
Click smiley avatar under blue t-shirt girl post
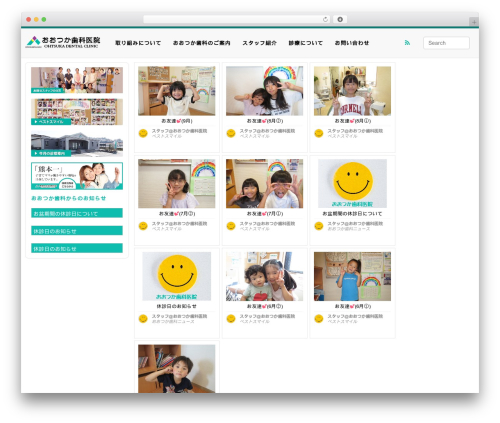coord(319,319)
